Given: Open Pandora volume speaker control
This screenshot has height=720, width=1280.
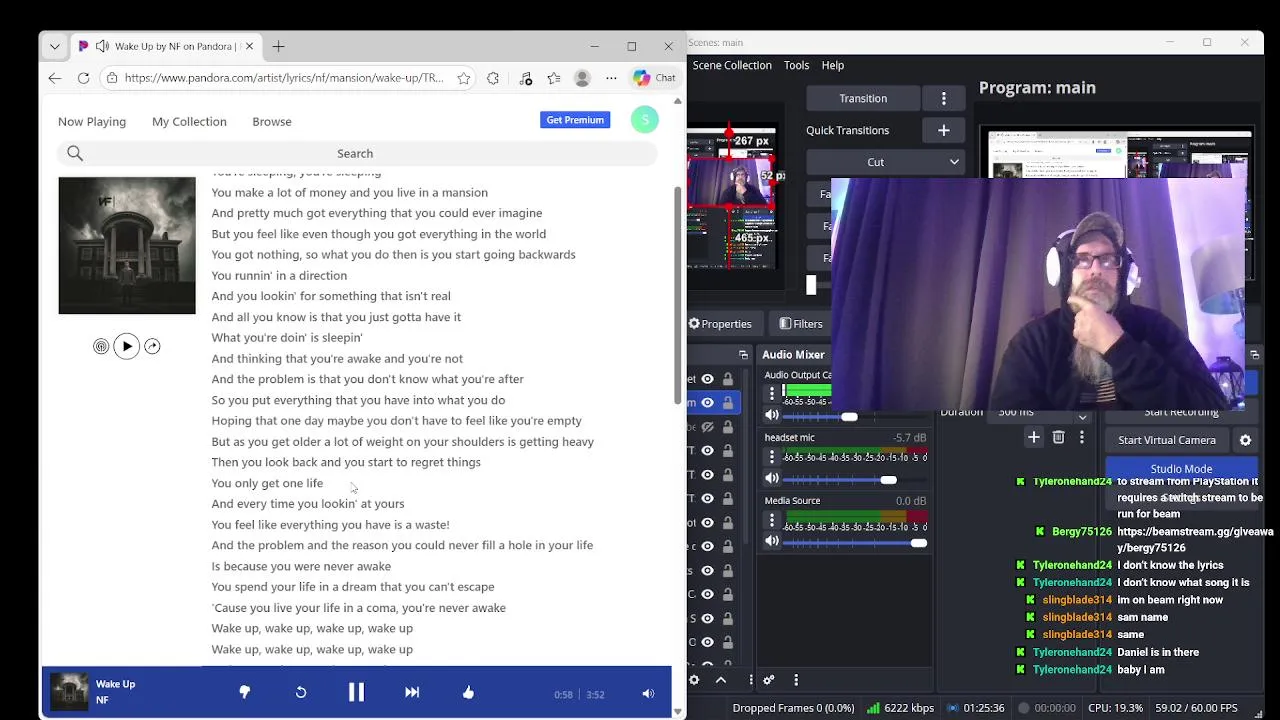Looking at the screenshot, I should pos(648,693).
